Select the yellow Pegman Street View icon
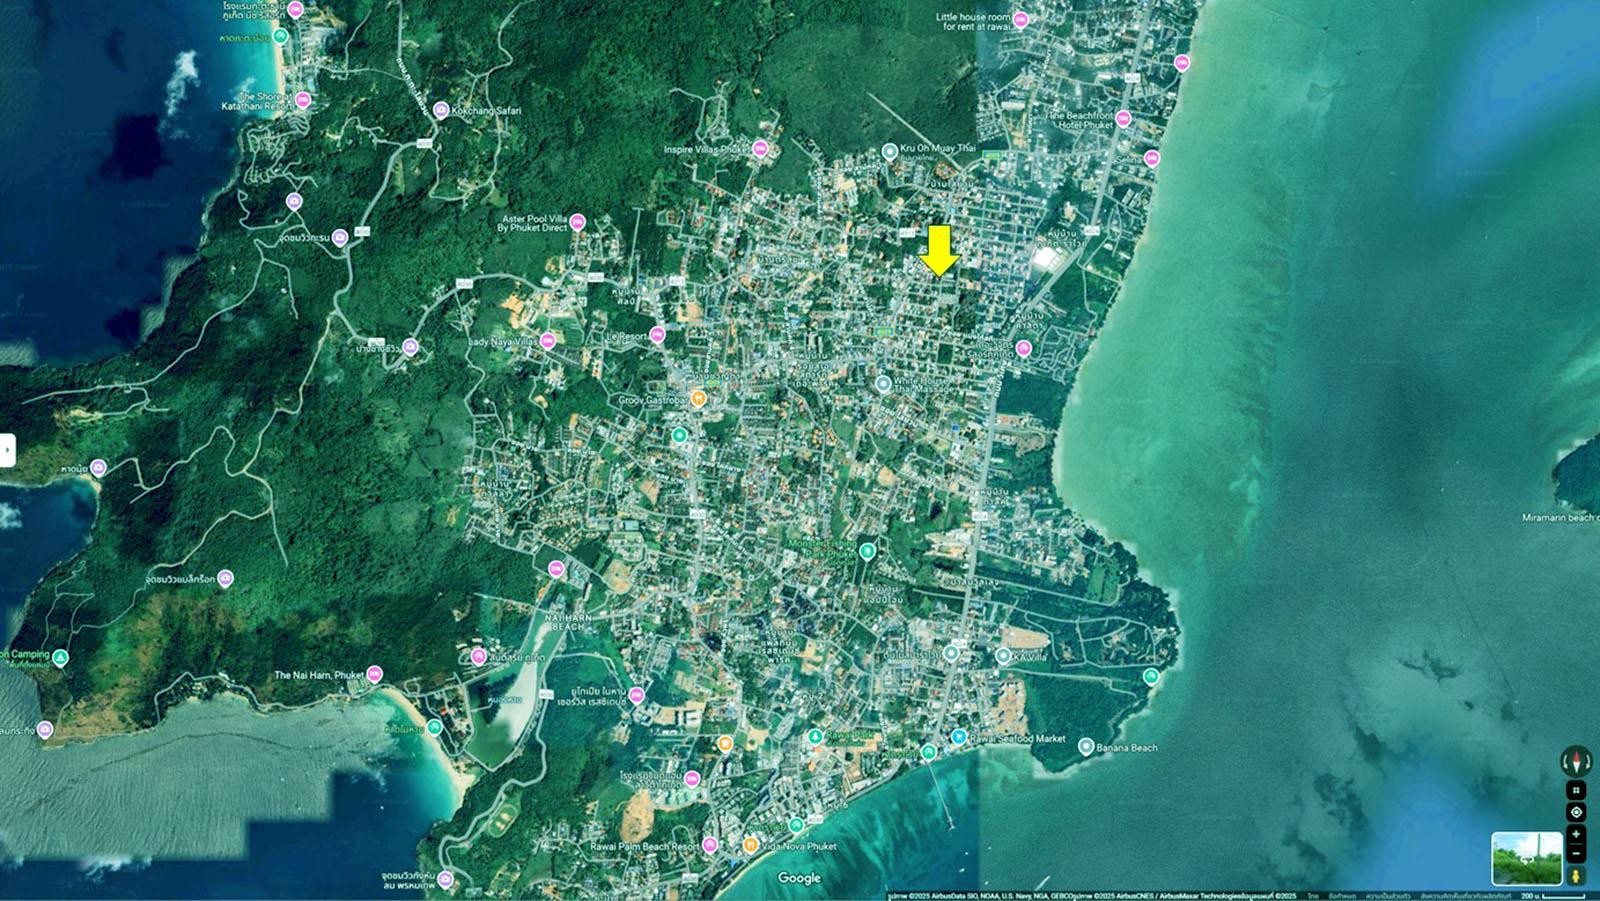 (x=1576, y=876)
